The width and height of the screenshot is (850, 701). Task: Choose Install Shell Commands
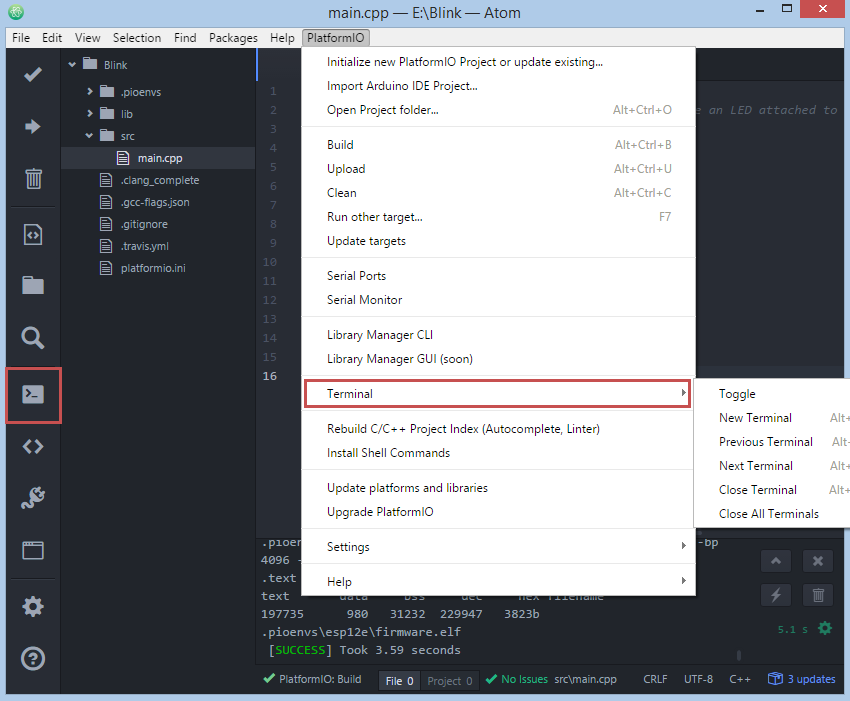(x=498, y=453)
